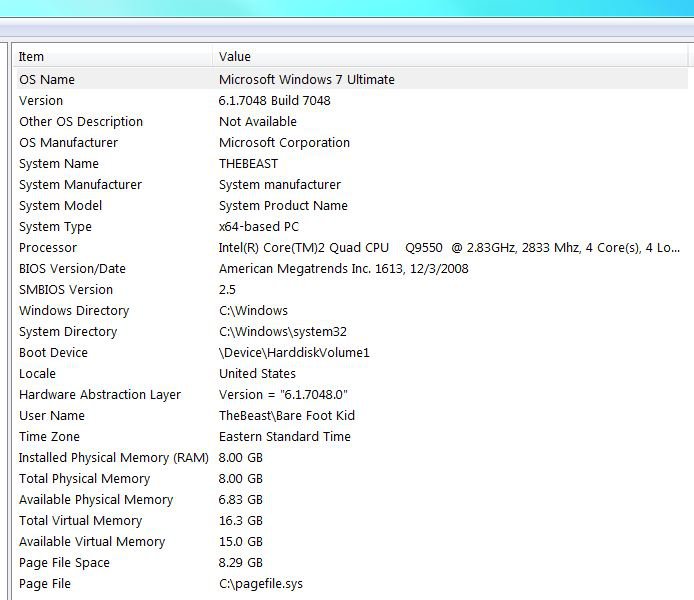Click the Not Available value
Viewport: 694px width, 600px height.
[258, 122]
